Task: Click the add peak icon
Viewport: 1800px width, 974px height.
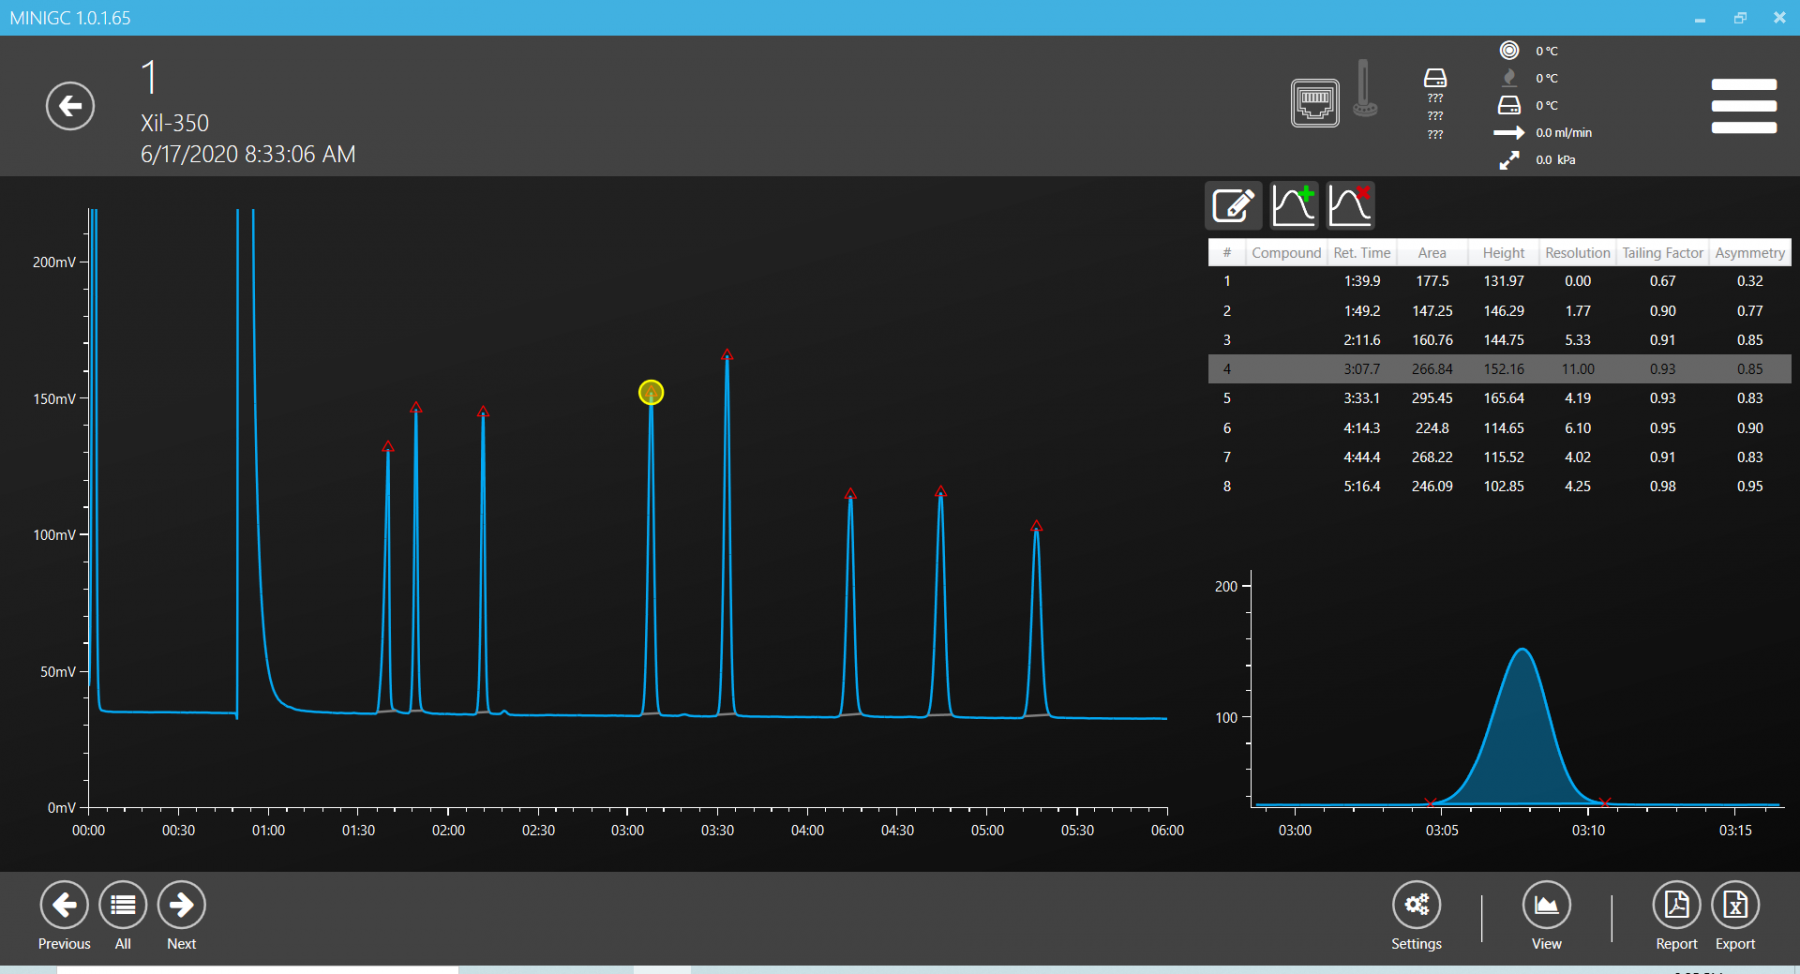Action: pos(1293,206)
